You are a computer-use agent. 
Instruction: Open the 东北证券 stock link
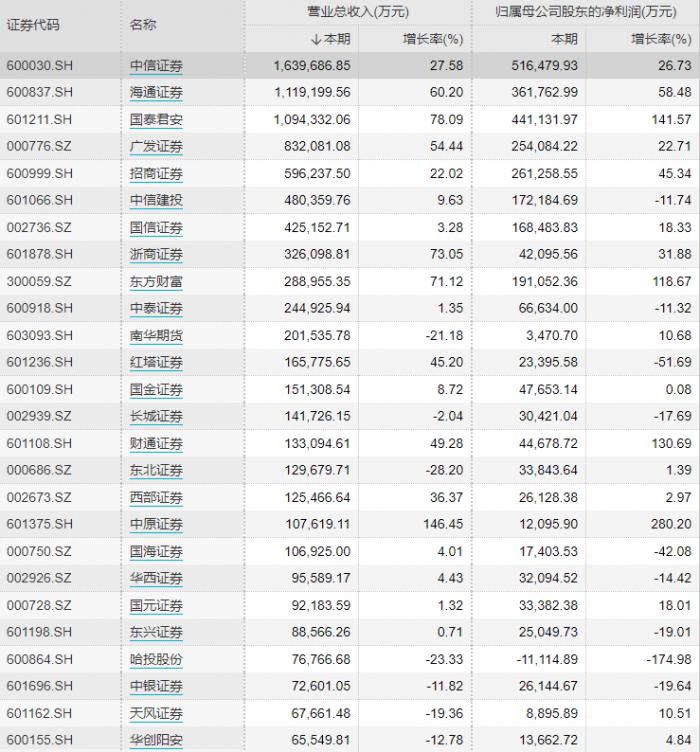tap(156, 470)
